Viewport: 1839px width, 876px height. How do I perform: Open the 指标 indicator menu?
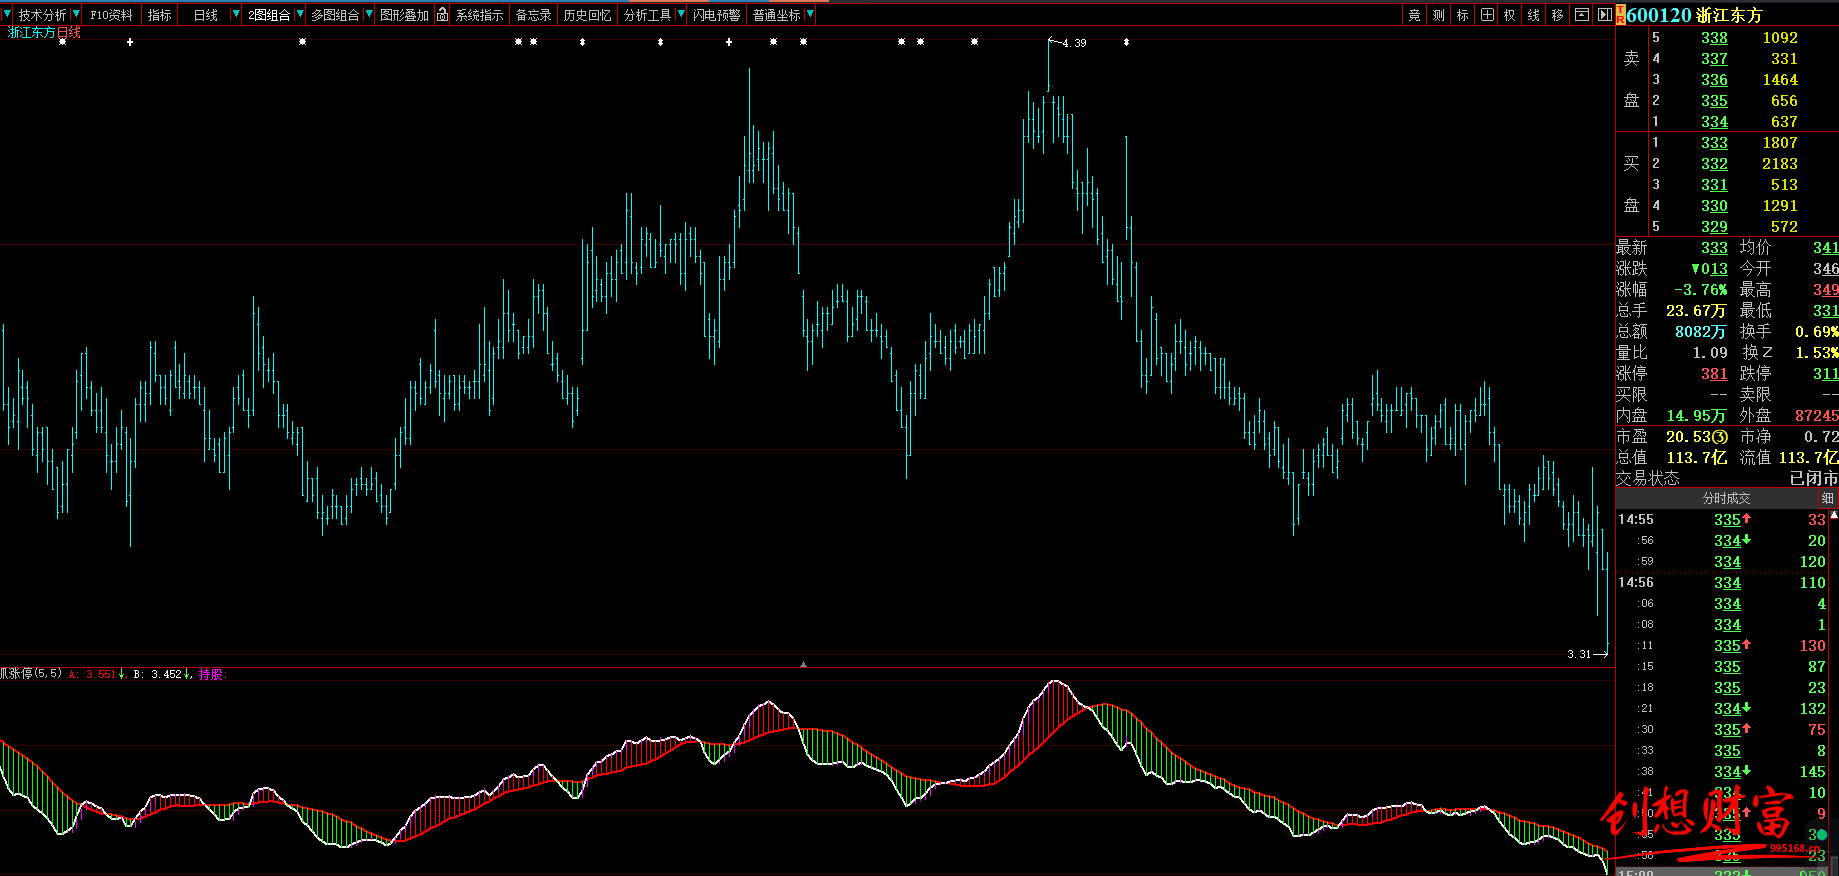(160, 15)
